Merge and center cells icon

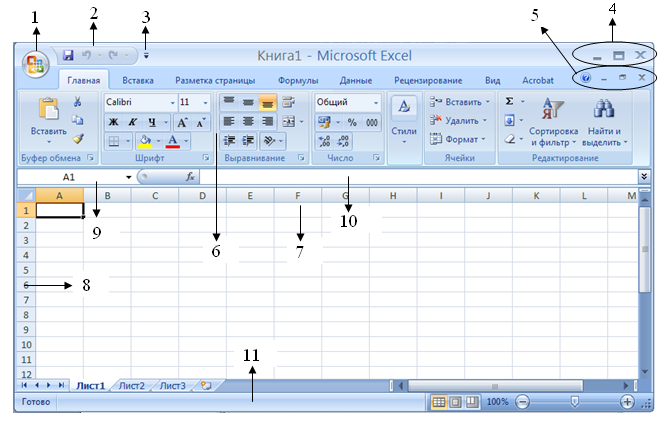(289, 122)
